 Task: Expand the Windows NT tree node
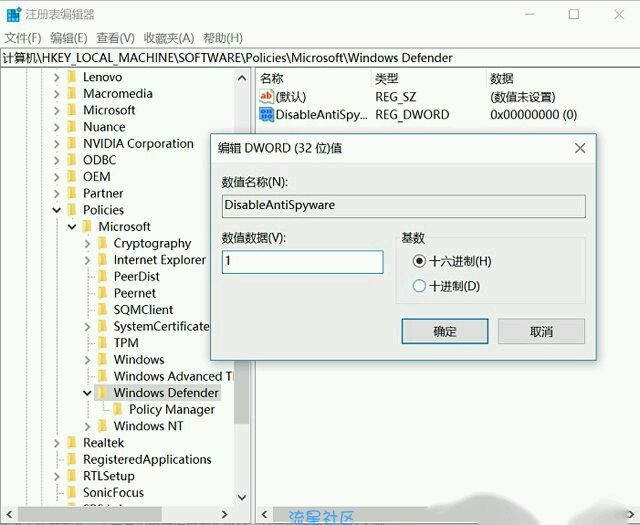(87, 427)
